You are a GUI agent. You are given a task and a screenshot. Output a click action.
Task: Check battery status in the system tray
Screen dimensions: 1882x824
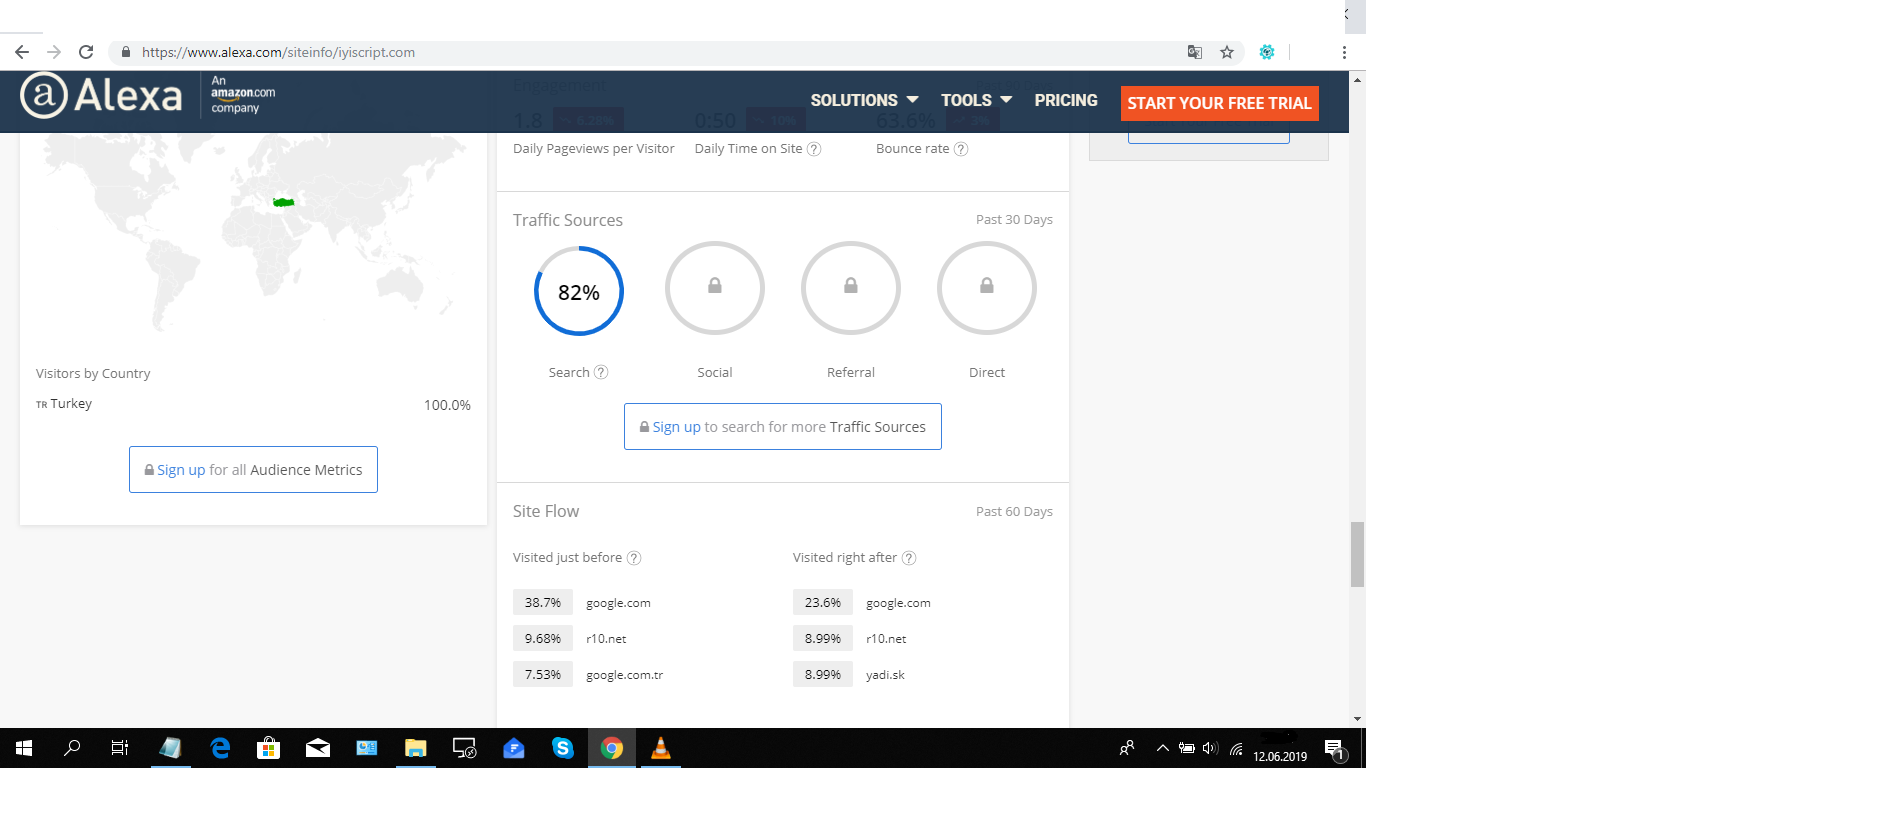1187,748
